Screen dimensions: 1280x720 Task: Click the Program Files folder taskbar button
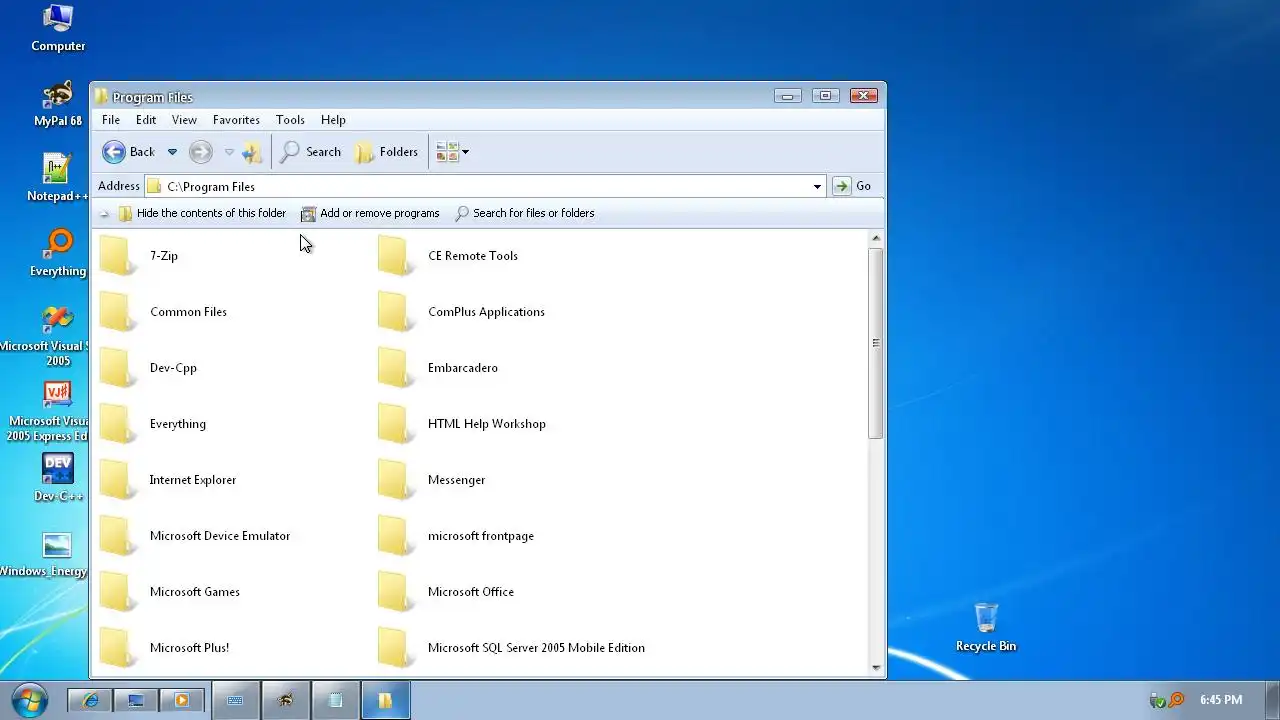[385, 701]
